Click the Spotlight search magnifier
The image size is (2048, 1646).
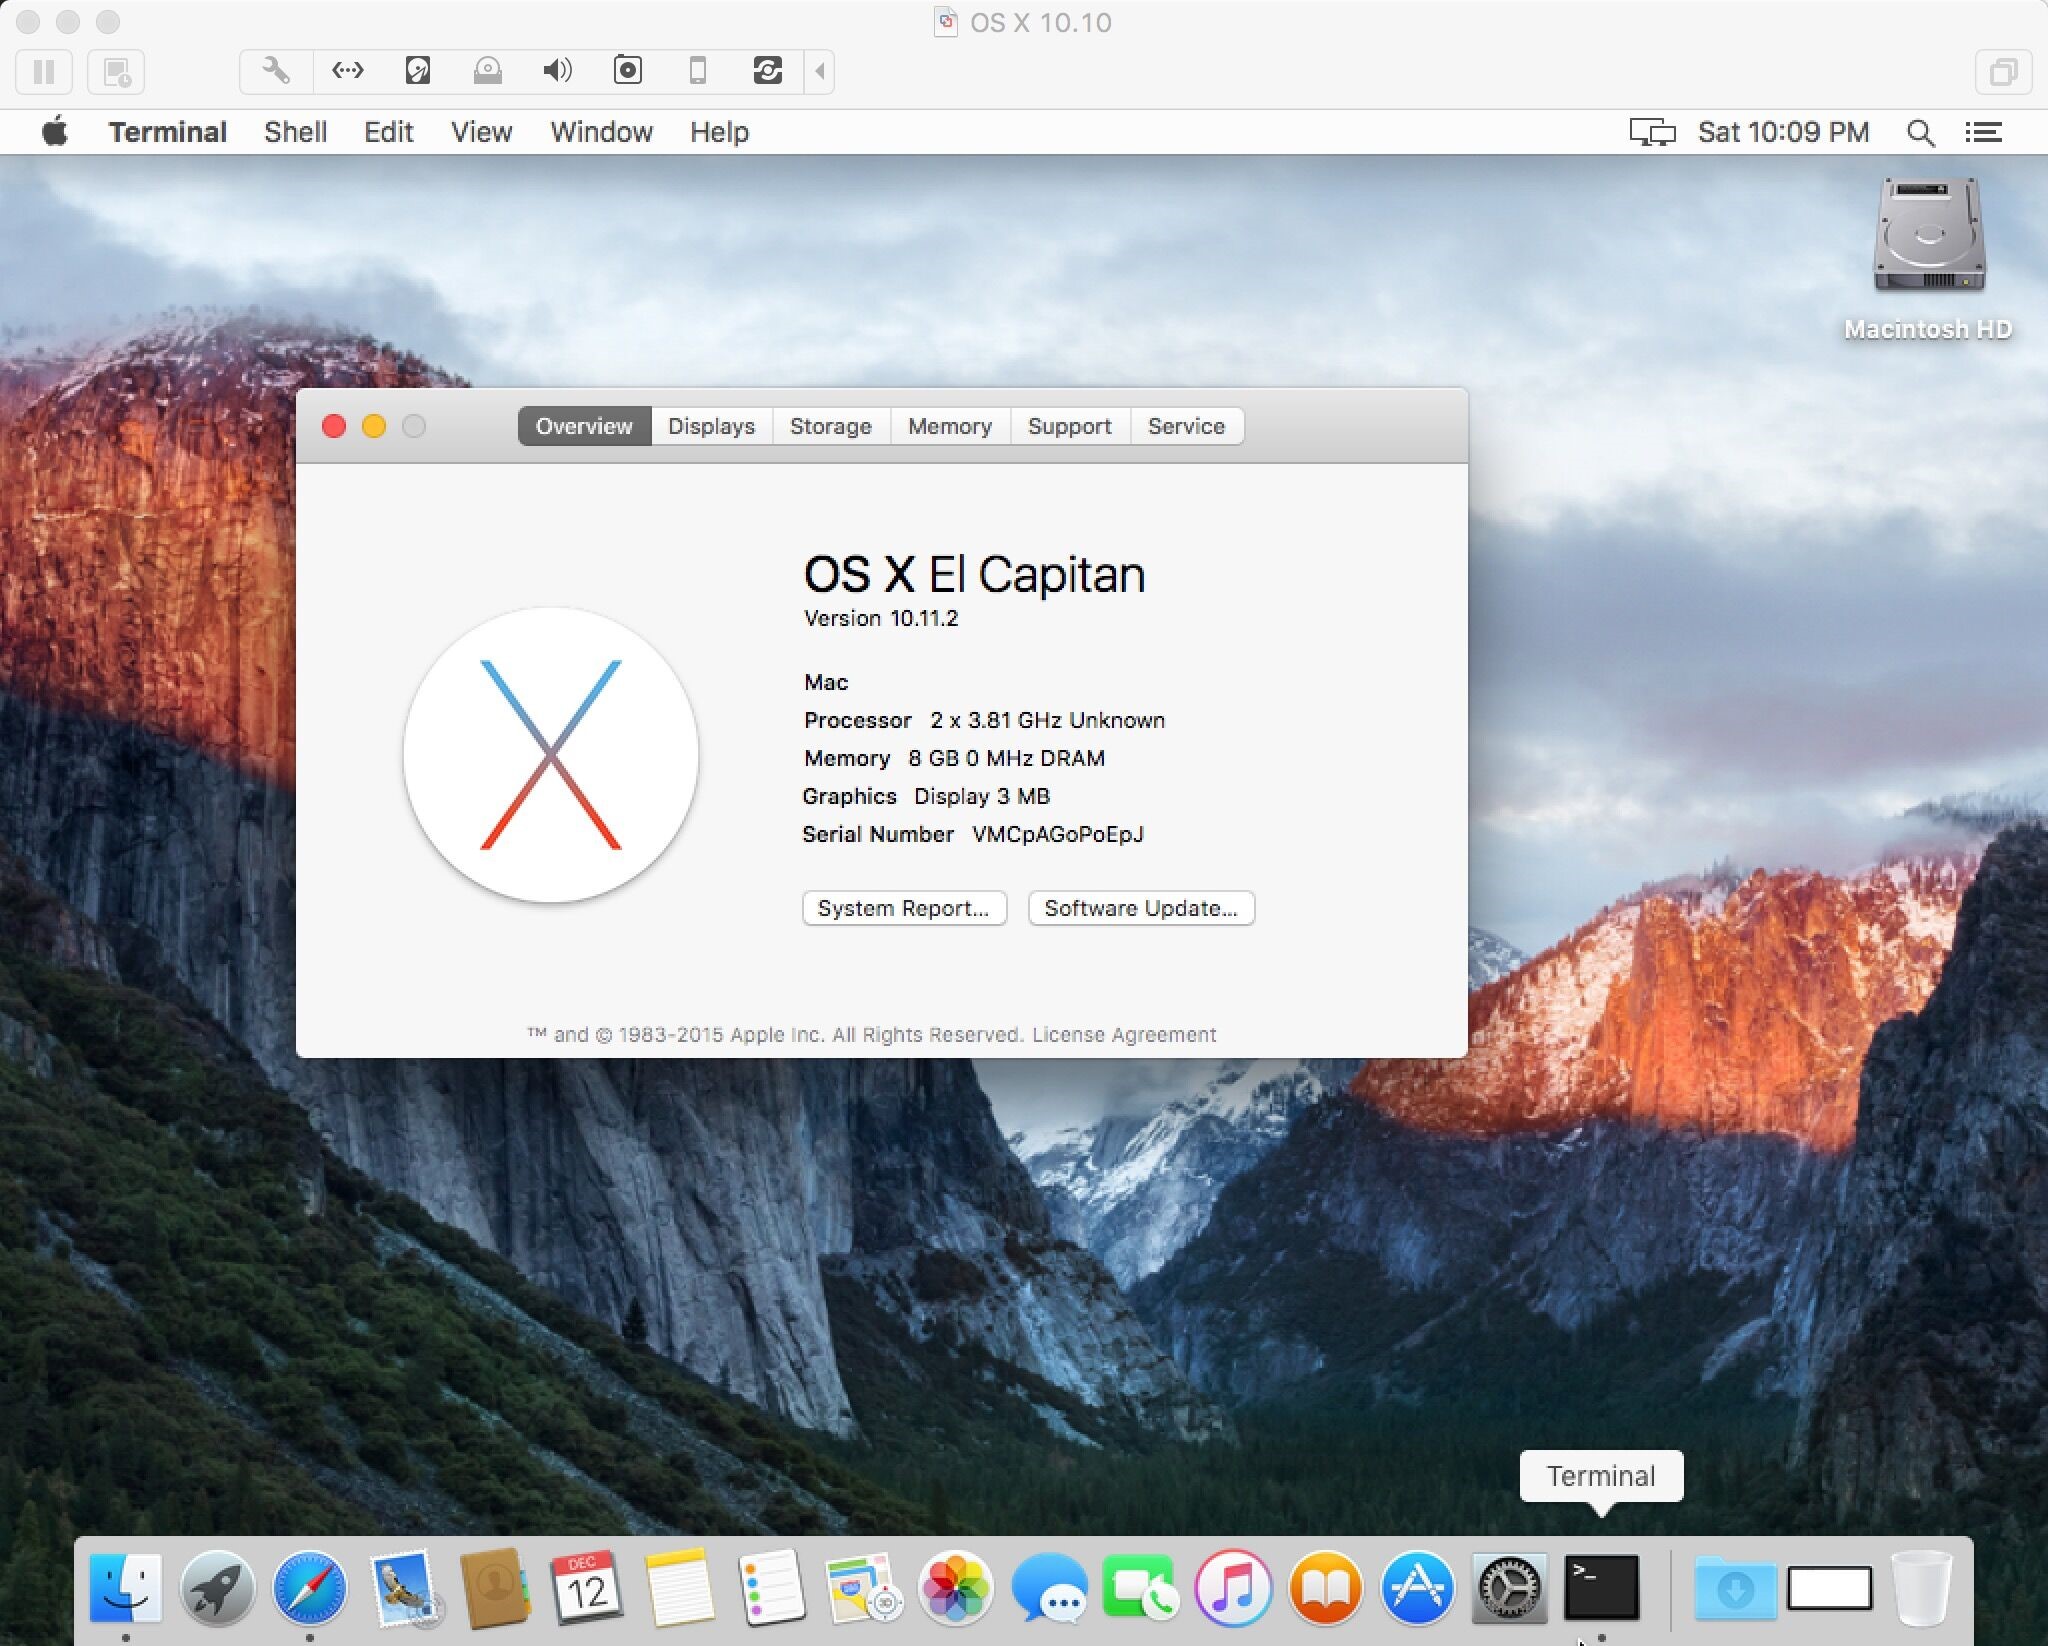pyautogui.click(x=1919, y=132)
